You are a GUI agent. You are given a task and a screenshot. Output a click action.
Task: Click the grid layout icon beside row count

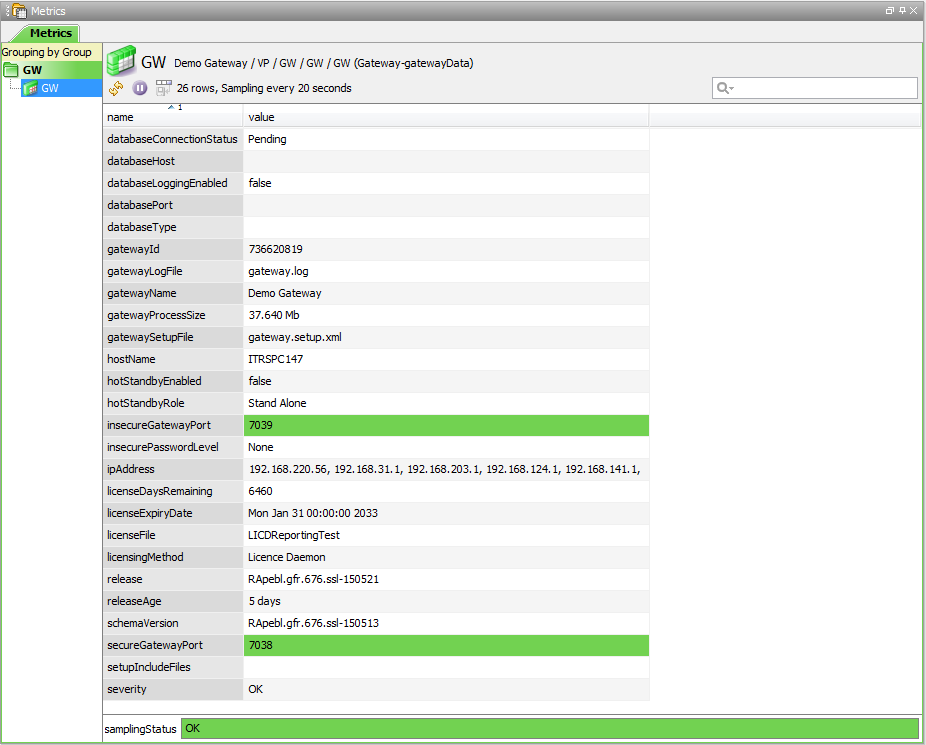pyautogui.click(x=163, y=88)
